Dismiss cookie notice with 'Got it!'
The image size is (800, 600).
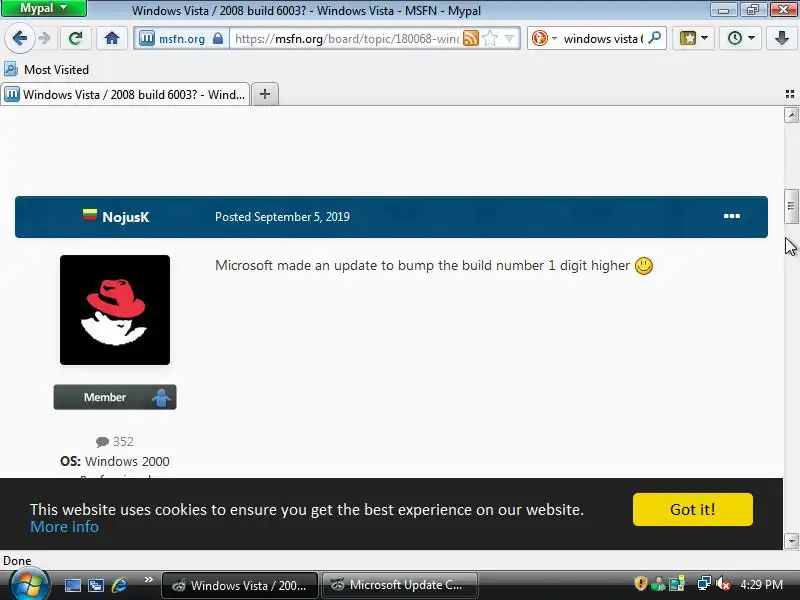[692, 509]
